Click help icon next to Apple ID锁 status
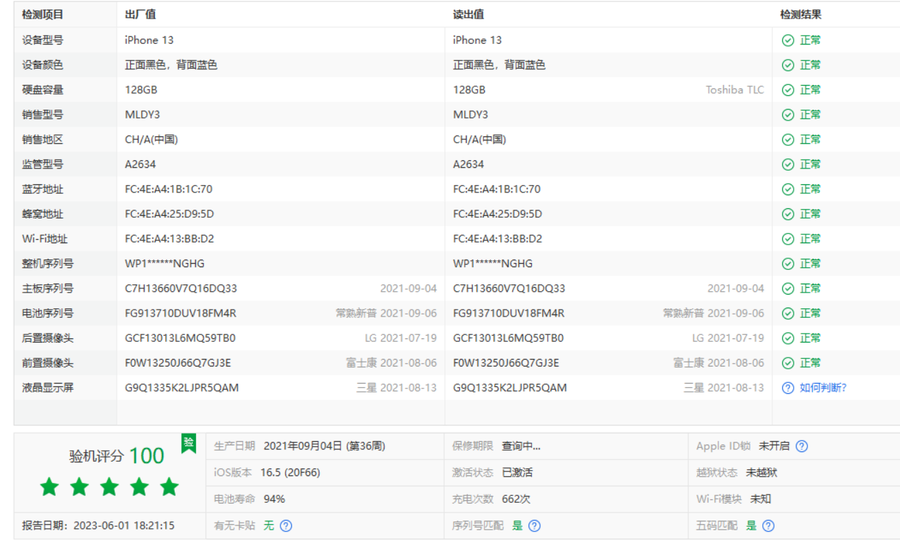The image size is (900, 546). [801, 446]
